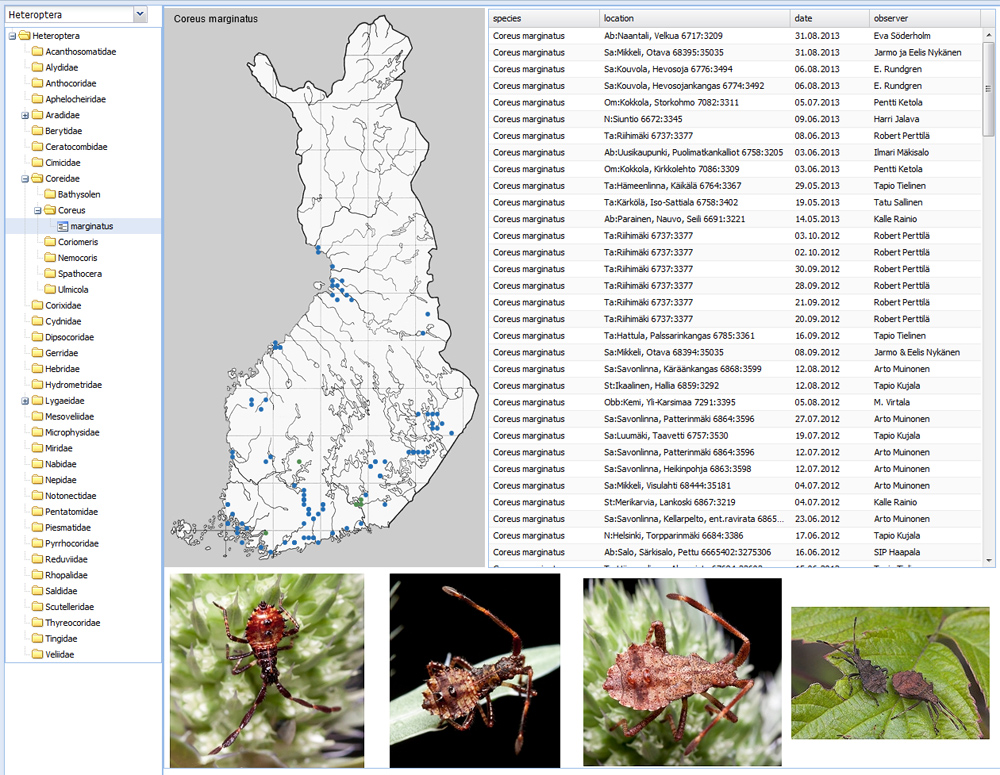Viewport: 1000px width, 775px height.
Task: Select Scutelleridae family
Action: point(69,607)
